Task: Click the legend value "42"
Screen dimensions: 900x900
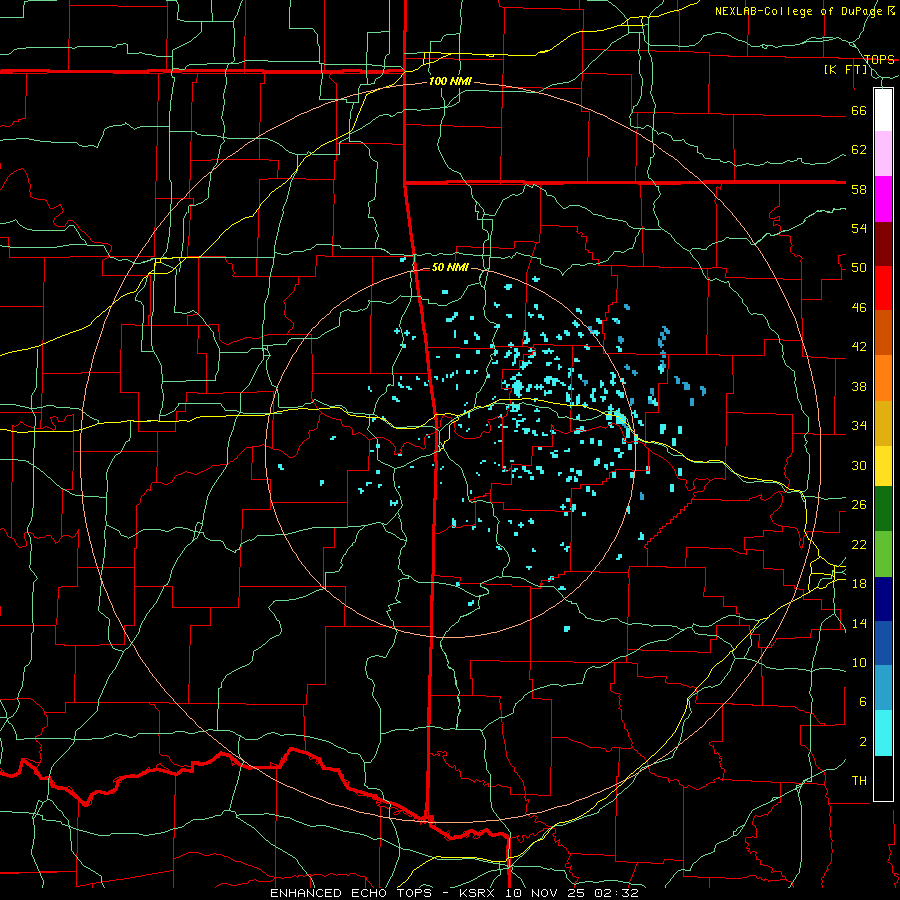Action: pos(859,346)
